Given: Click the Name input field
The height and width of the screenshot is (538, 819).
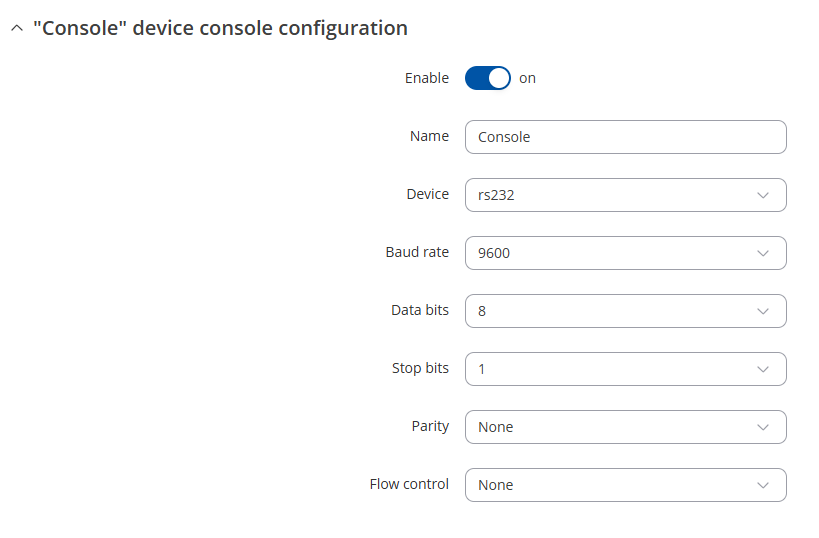Looking at the screenshot, I should pos(625,137).
